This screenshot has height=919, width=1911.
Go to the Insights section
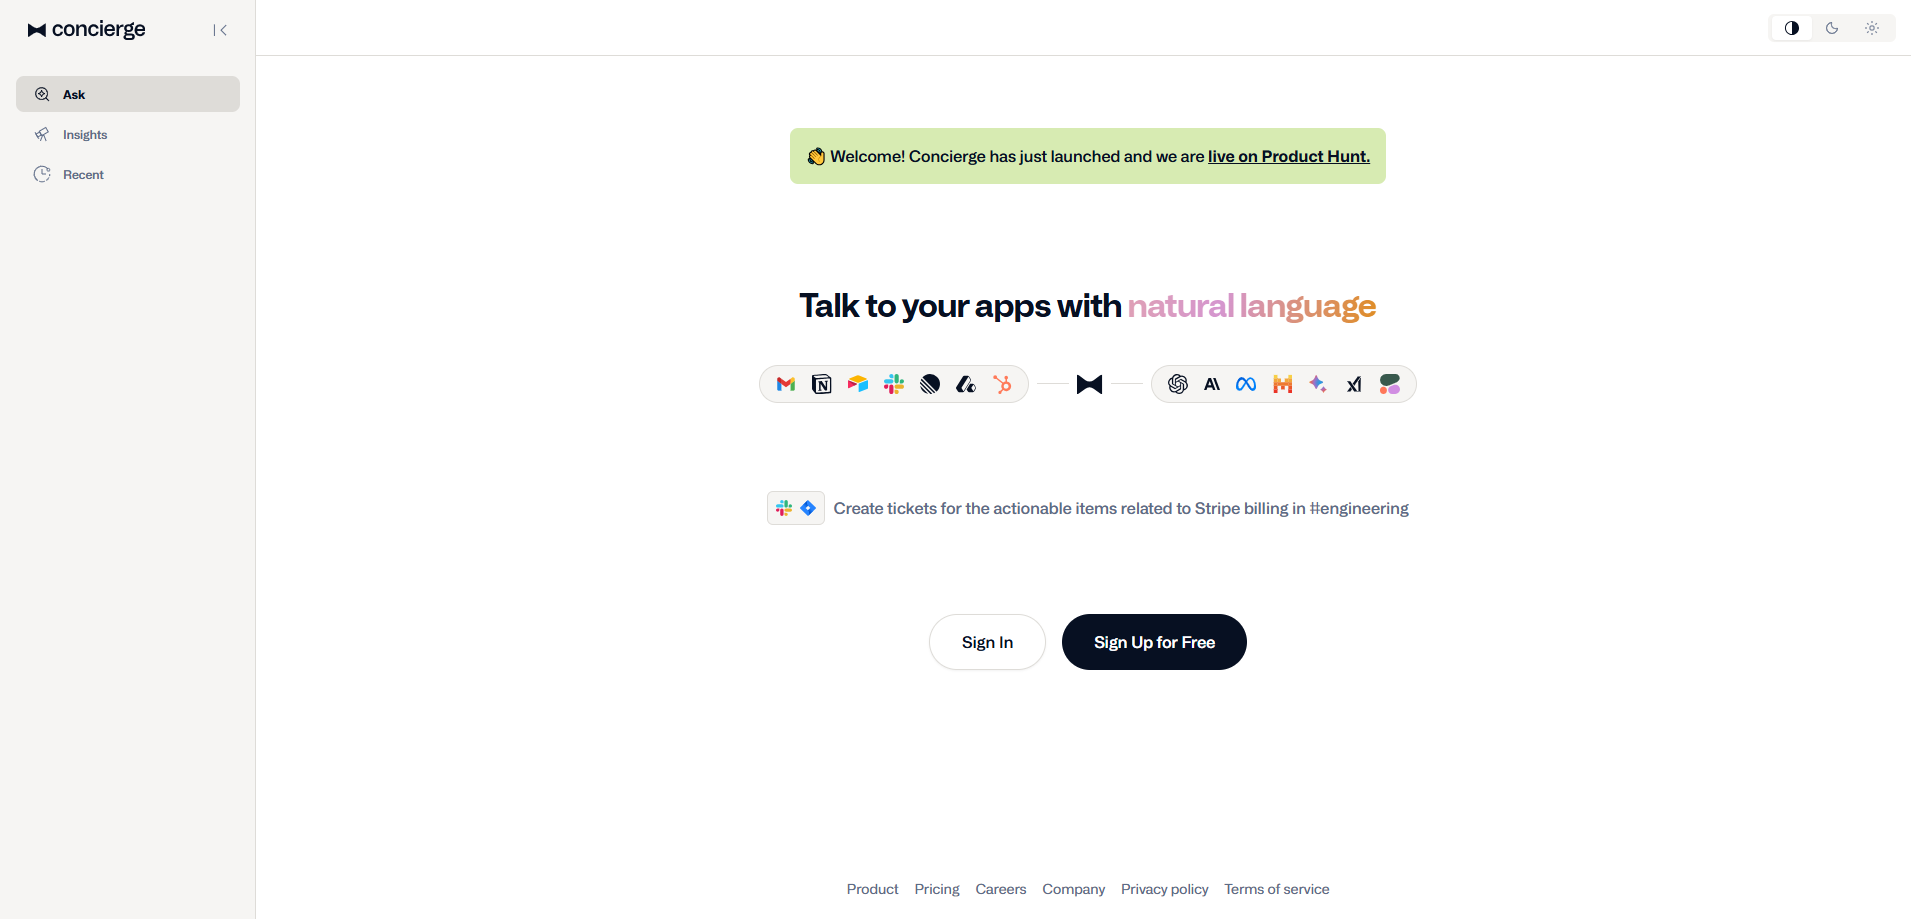[x=127, y=134]
